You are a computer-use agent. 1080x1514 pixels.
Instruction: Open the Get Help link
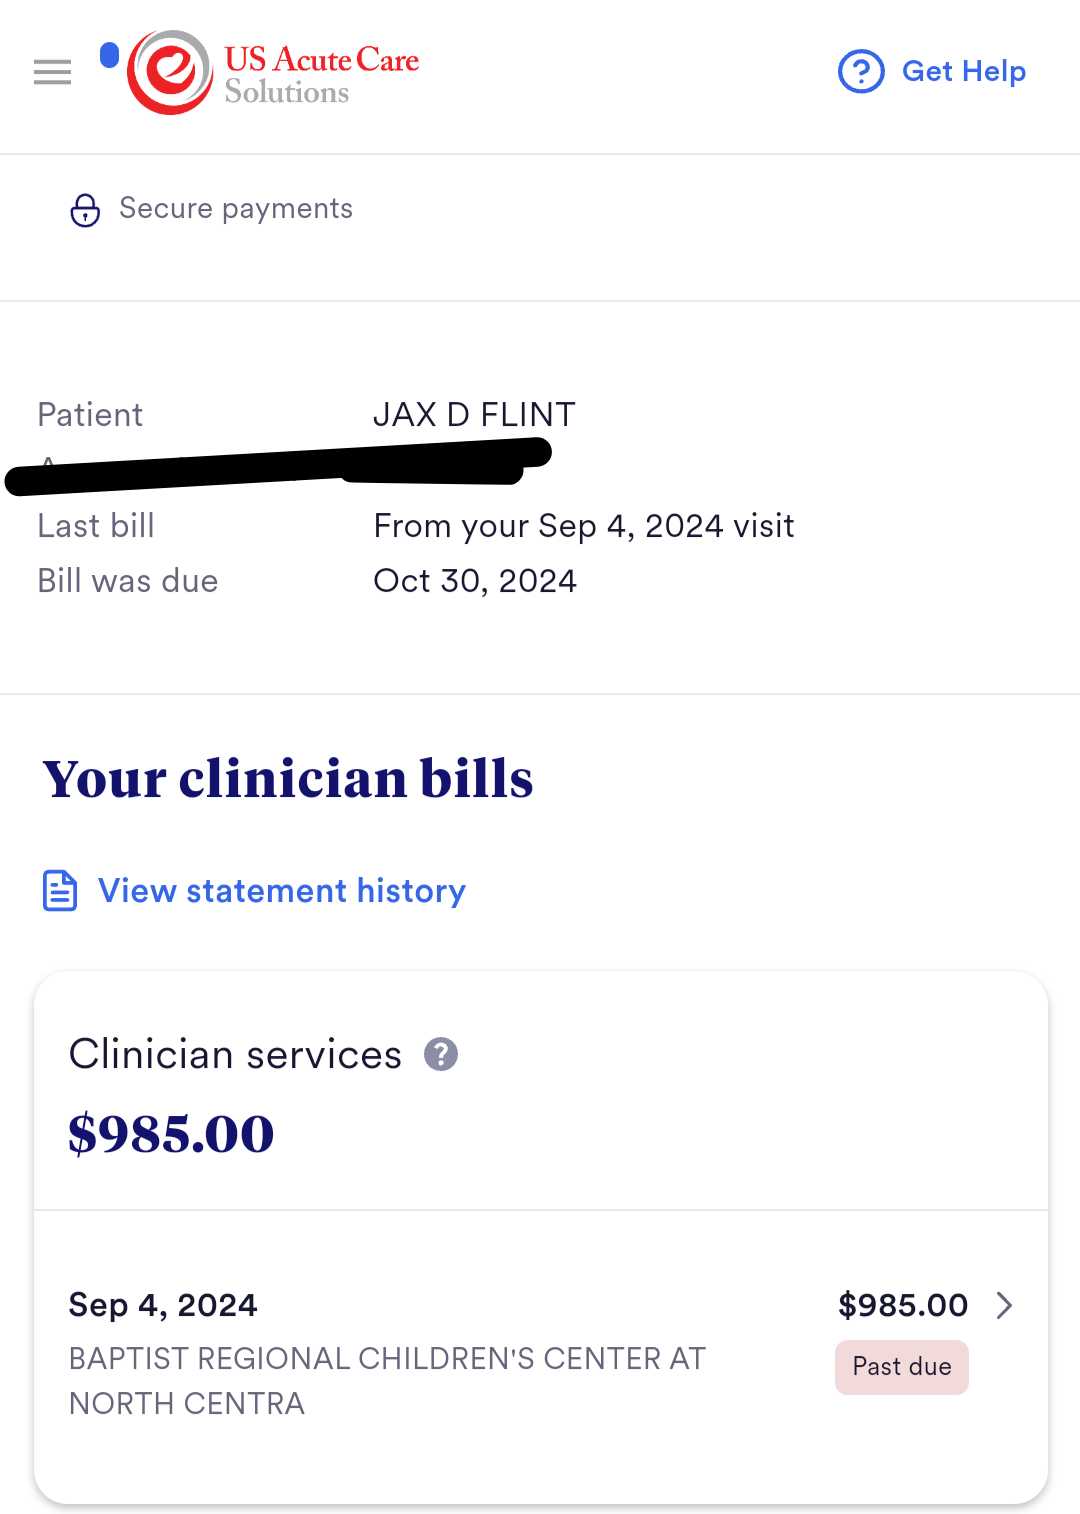click(963, 72)
